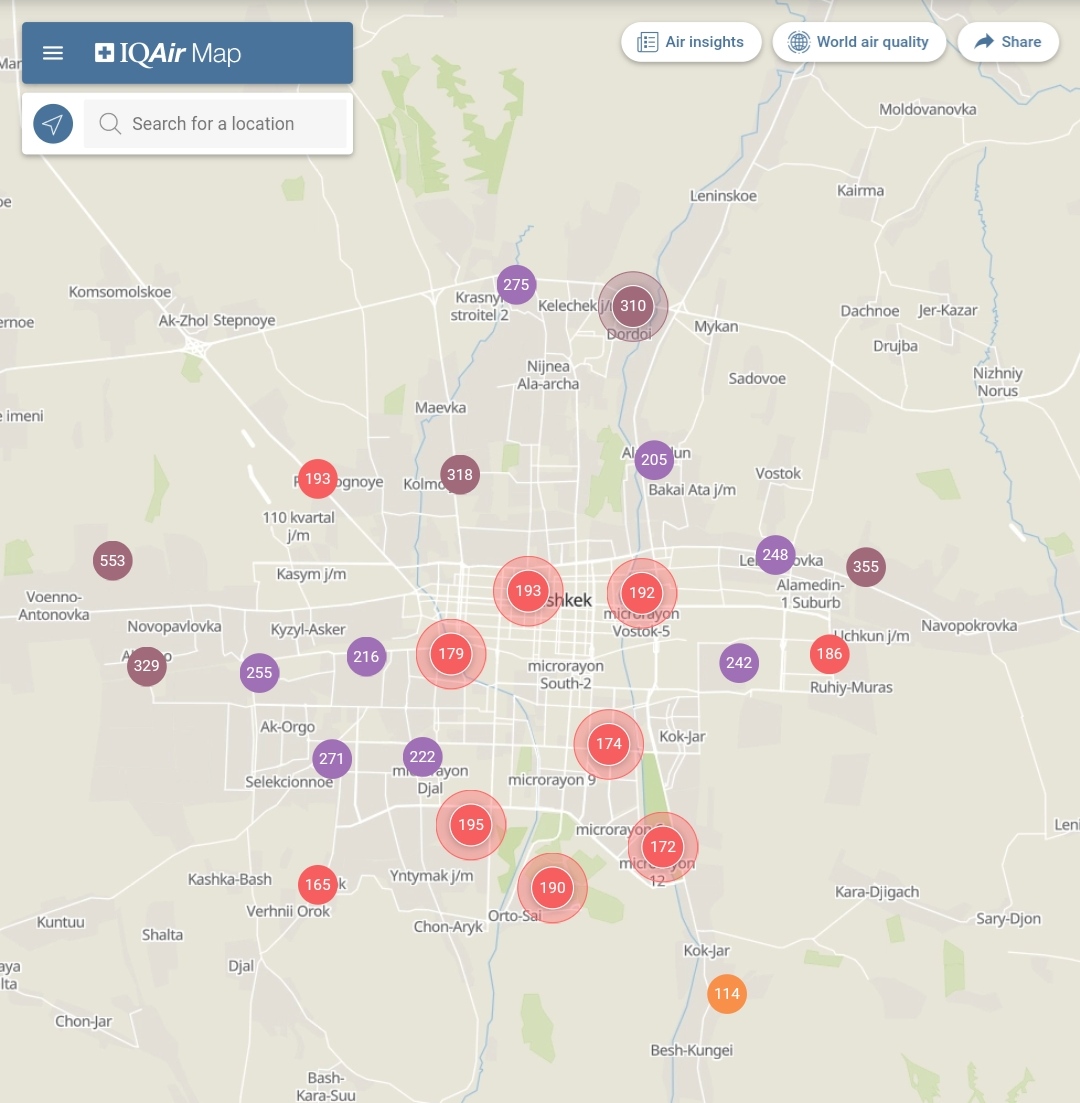Select the 355 AQI station marker
Screen dimensions: 1080x1103
866,567
